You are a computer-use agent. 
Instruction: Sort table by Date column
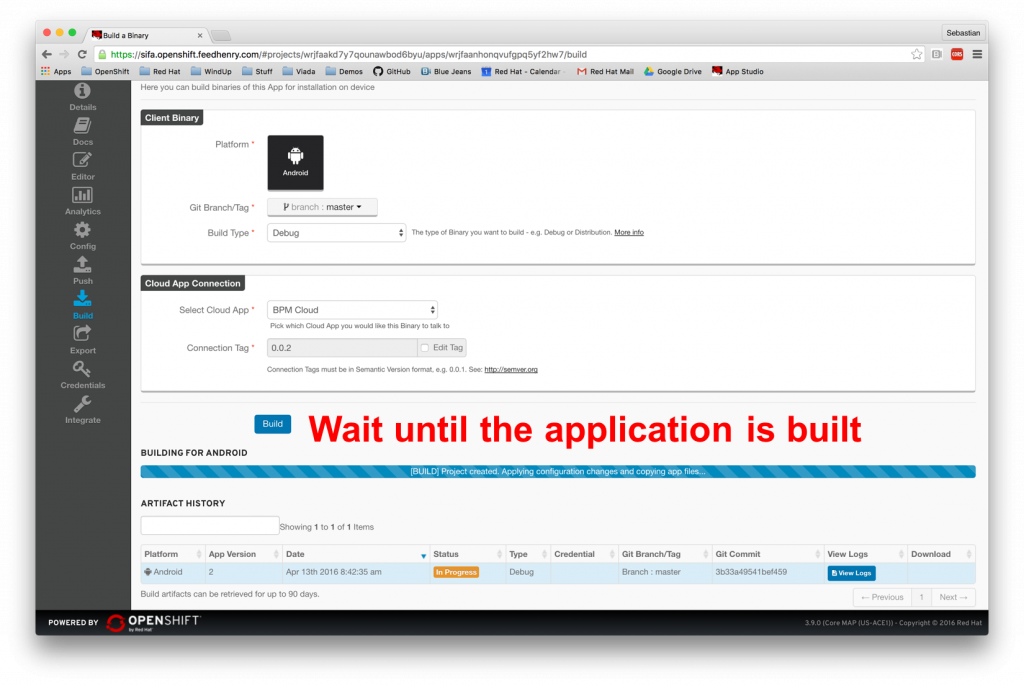point(356,554)
